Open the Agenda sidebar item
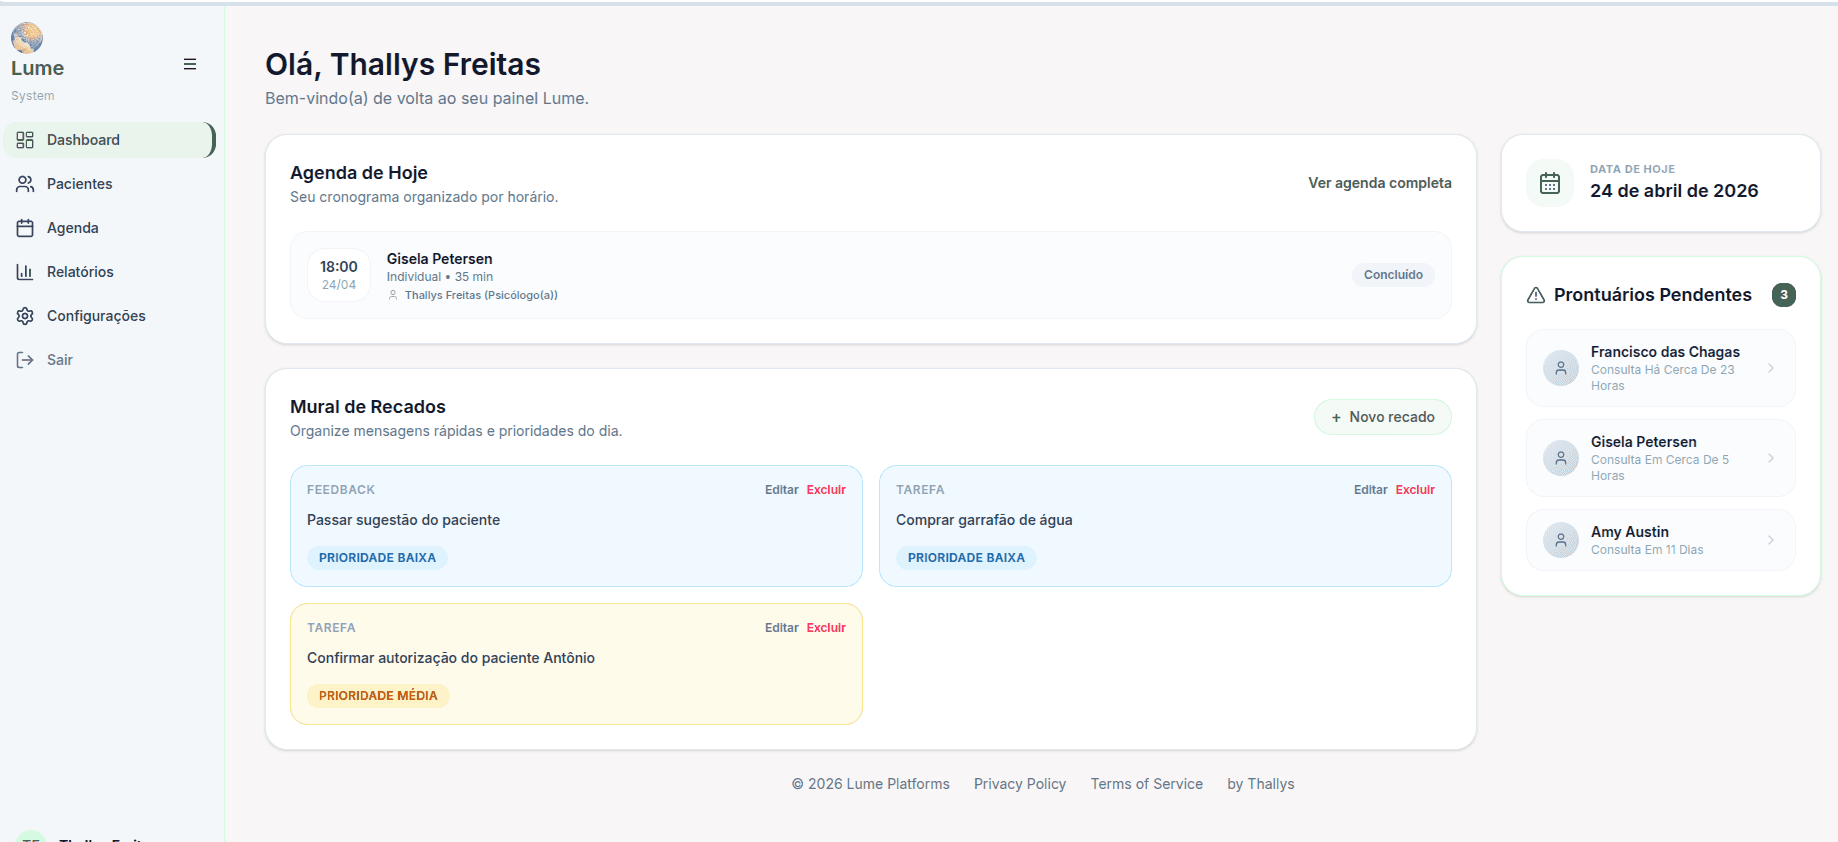This screenshot has height=842, width=1838. pos(109,228)
